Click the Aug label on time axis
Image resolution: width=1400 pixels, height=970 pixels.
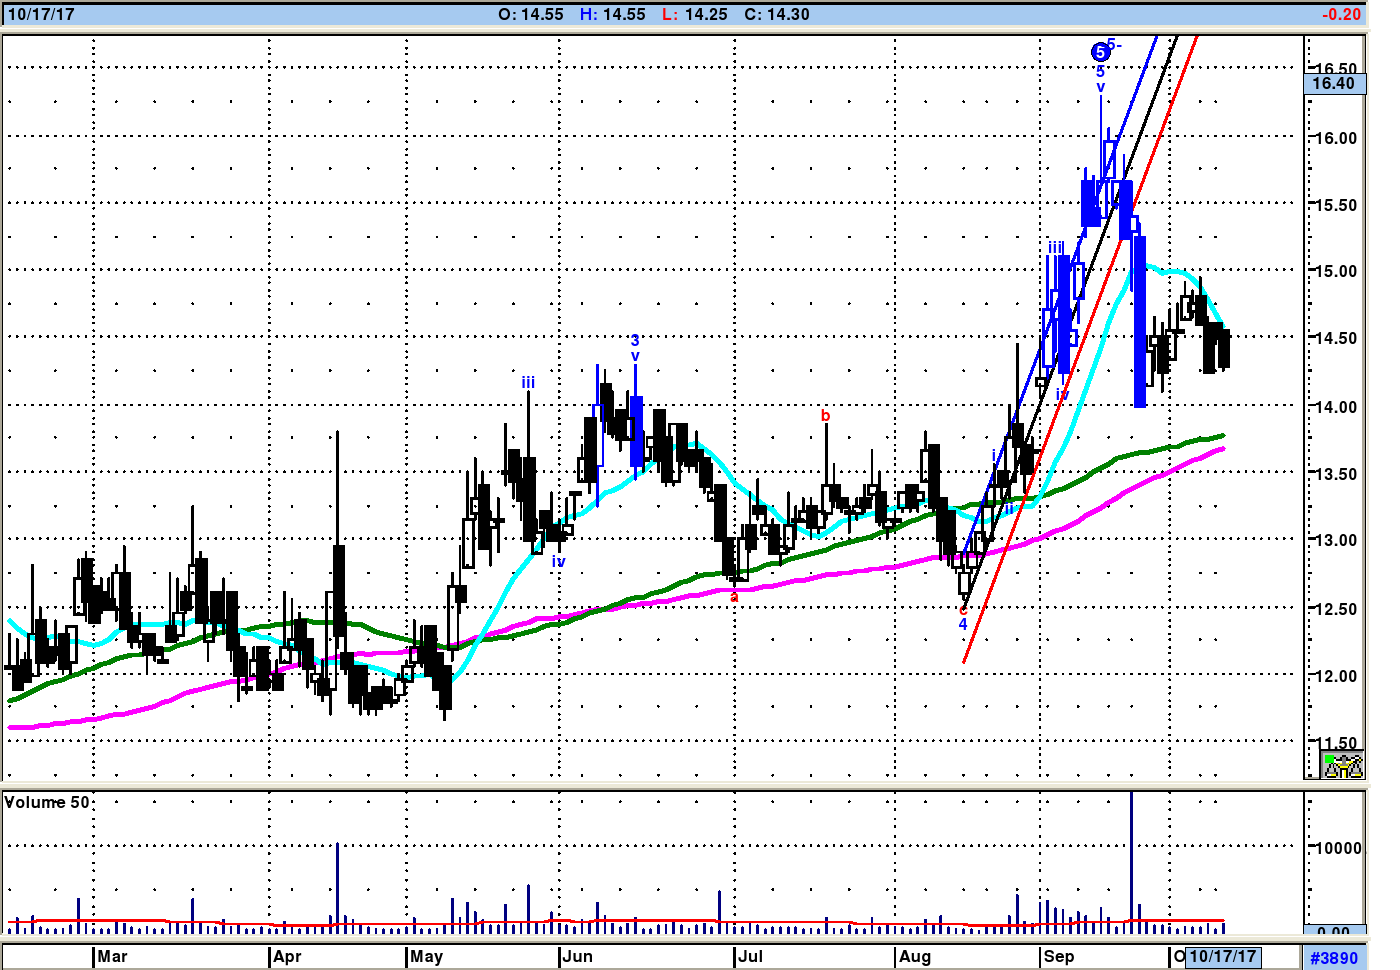(914, 957)
